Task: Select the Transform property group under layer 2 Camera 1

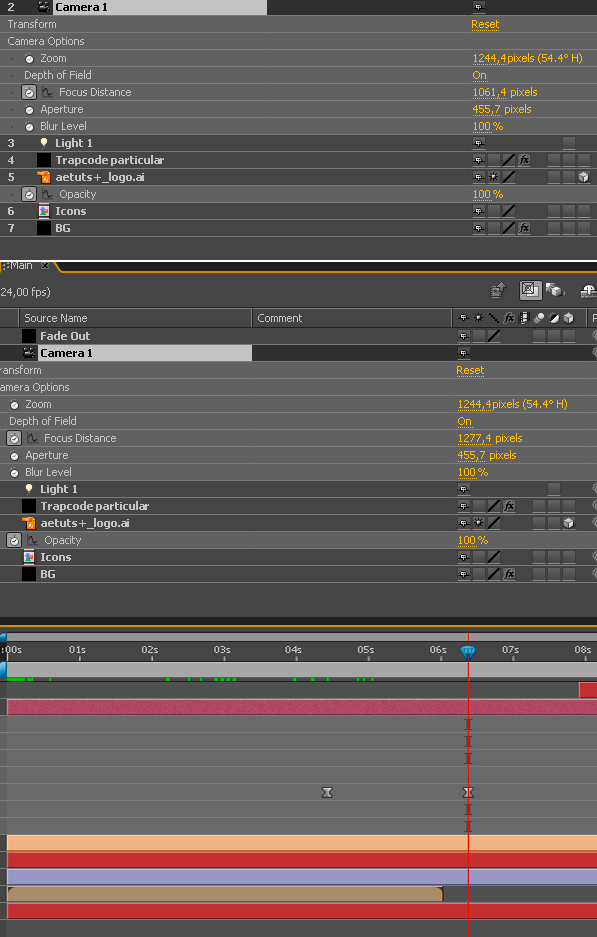Action: tap(32, 25)
